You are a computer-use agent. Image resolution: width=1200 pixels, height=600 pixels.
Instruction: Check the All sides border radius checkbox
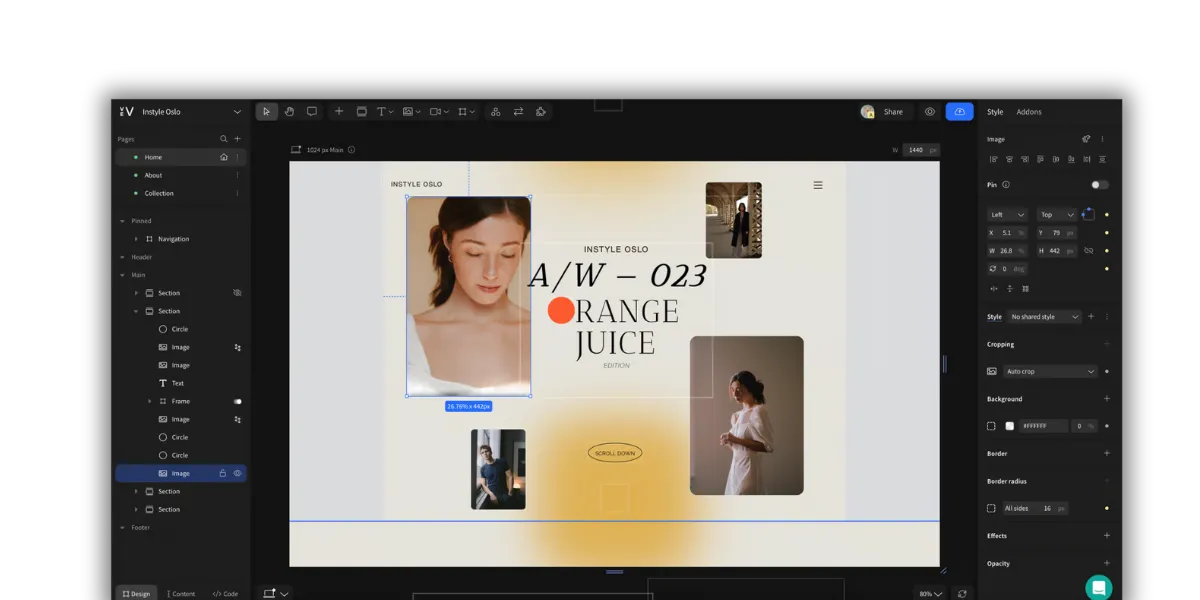(992, 507)
